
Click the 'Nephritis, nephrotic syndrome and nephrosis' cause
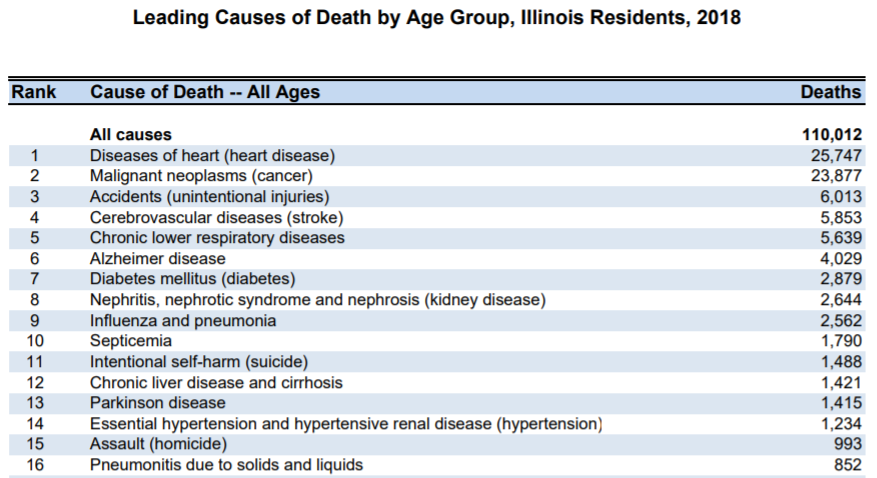pos(318,300)
